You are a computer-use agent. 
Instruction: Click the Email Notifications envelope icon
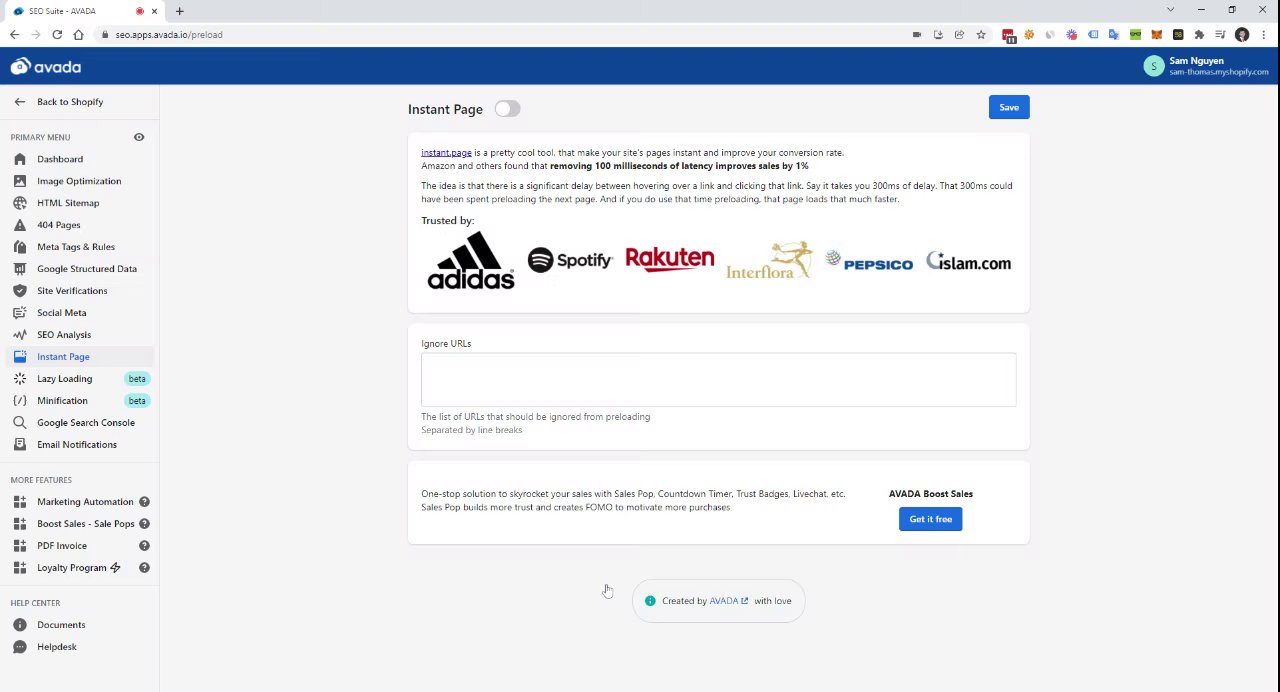tap(20, 445)
